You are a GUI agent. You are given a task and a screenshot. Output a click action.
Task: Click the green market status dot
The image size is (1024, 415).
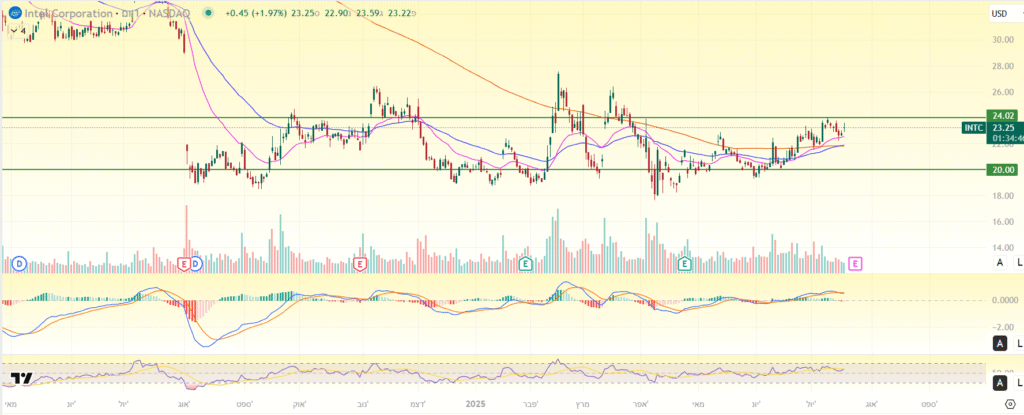point(208,13)
